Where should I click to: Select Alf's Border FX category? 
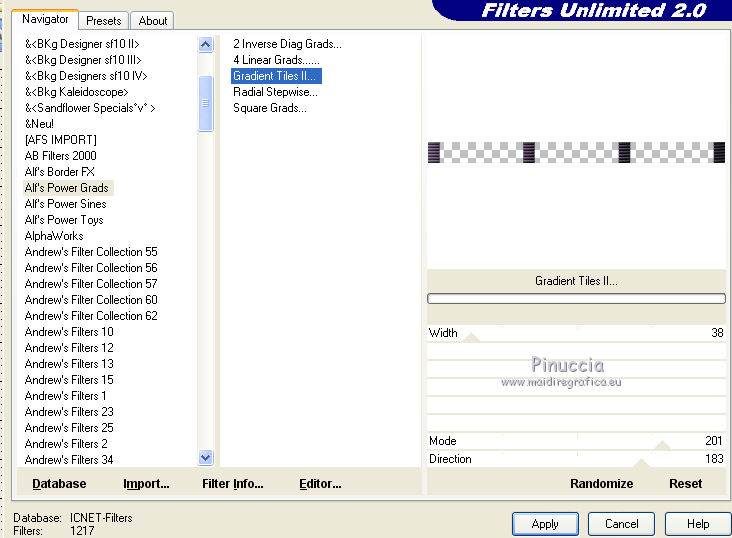click(x=60, y=172)
